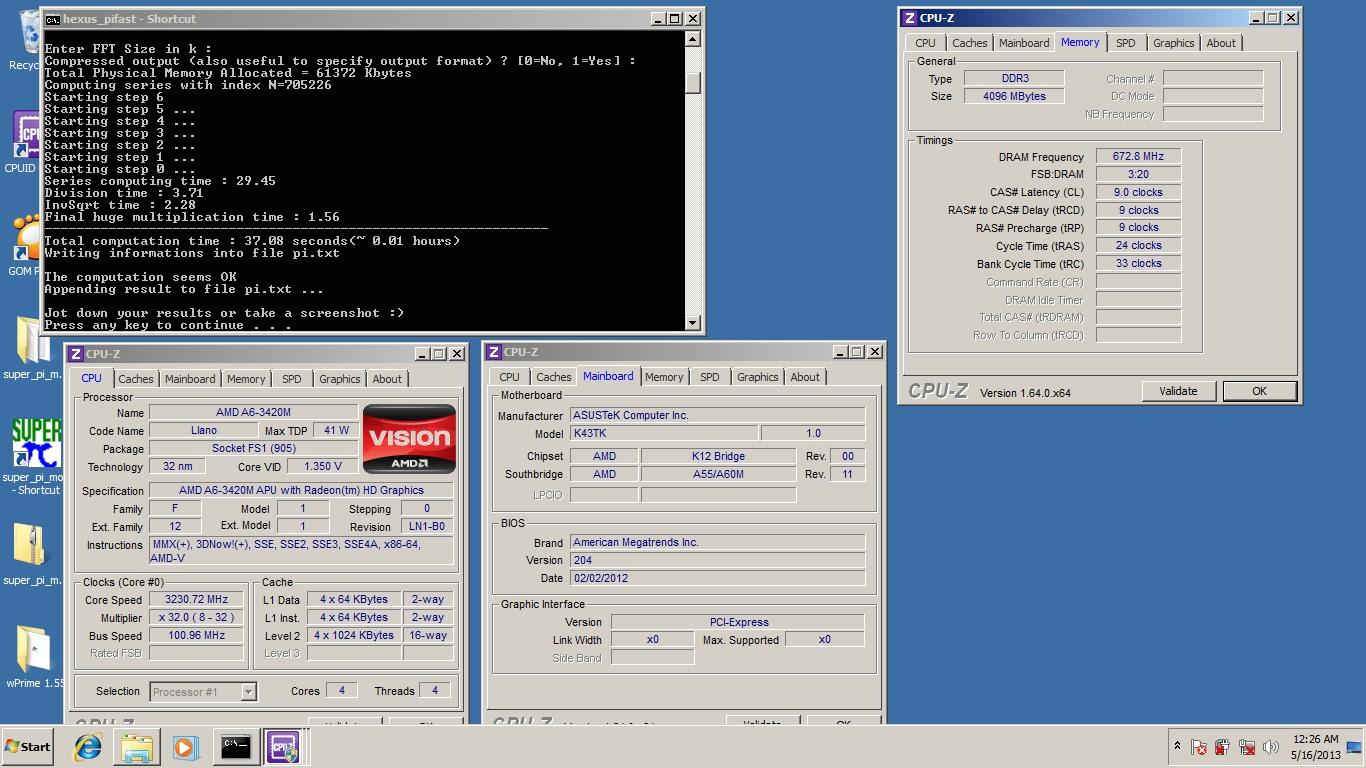
Task: Switch to CPU tab in Memory window
Action: [x=925, y=43]
